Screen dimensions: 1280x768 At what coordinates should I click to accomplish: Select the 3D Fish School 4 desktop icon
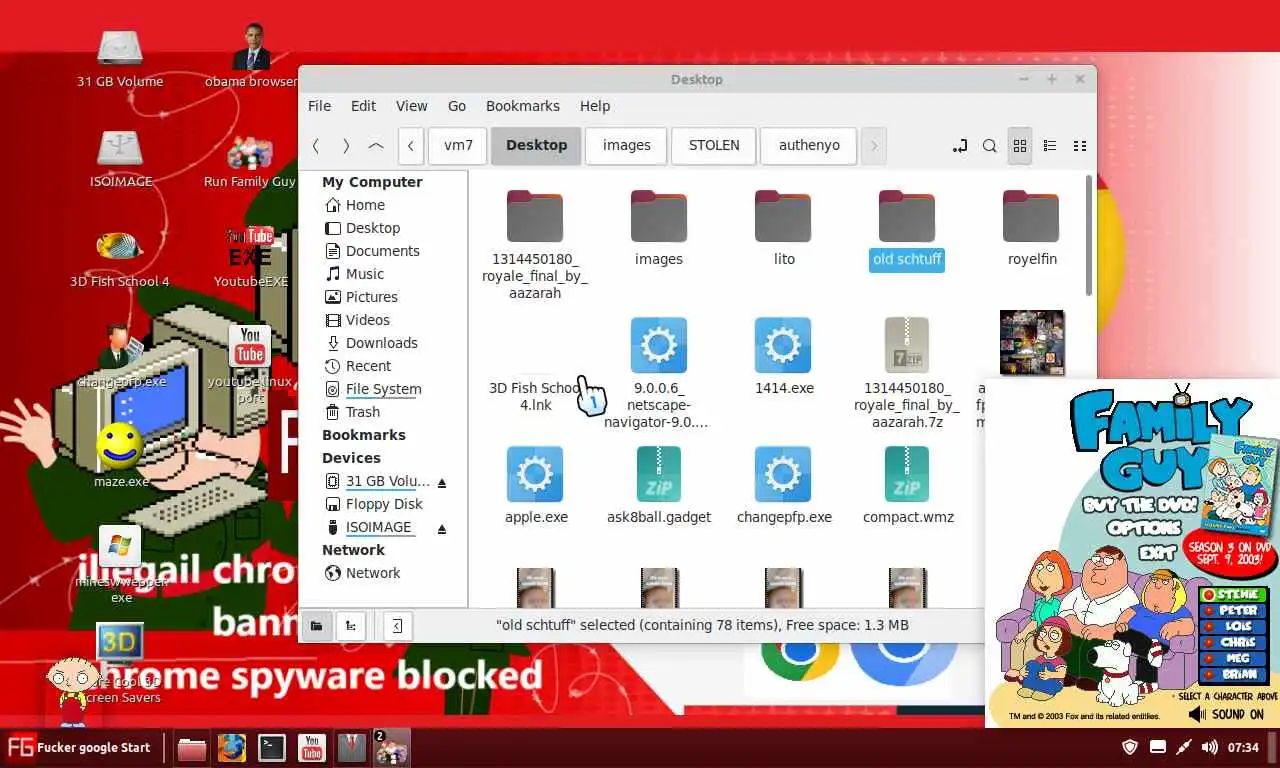click(x=120, y=247)
